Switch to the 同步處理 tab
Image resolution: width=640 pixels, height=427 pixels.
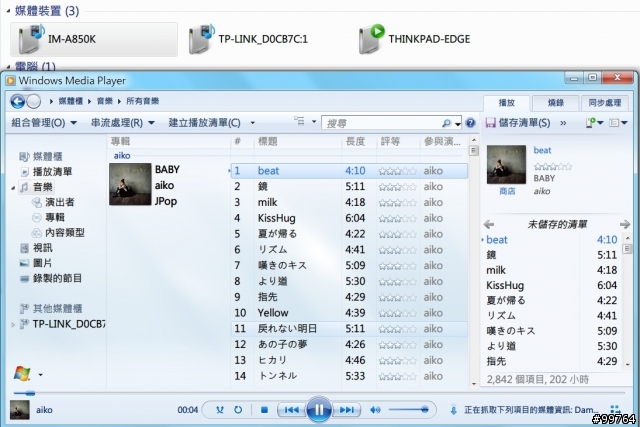(604, 103)
